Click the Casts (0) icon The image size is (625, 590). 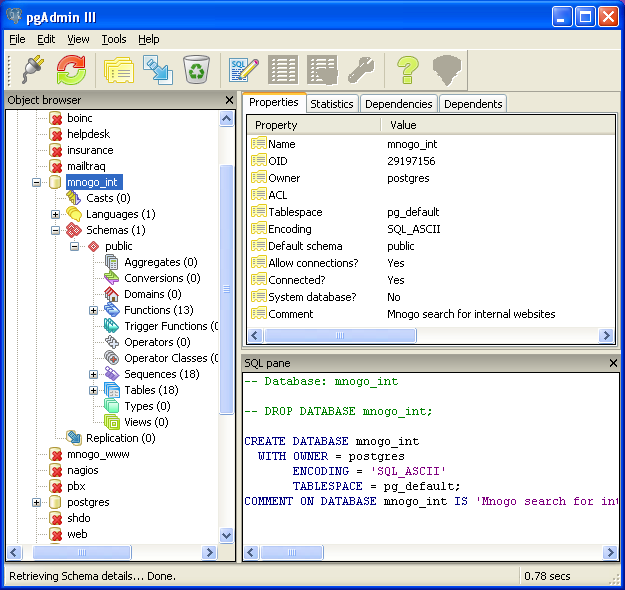click(x=73, y=198)
